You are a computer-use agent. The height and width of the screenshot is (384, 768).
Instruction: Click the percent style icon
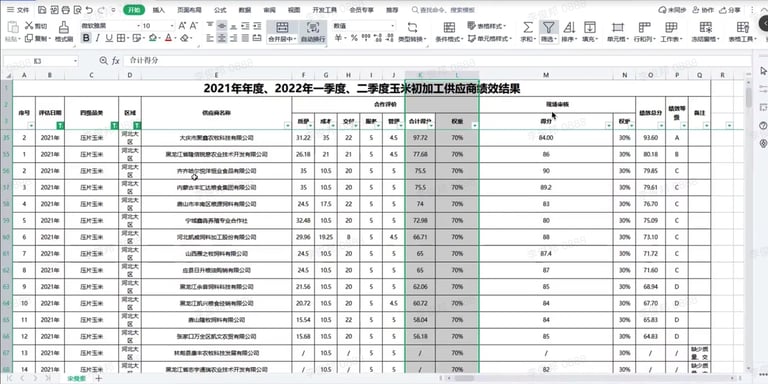pos(354,38)
